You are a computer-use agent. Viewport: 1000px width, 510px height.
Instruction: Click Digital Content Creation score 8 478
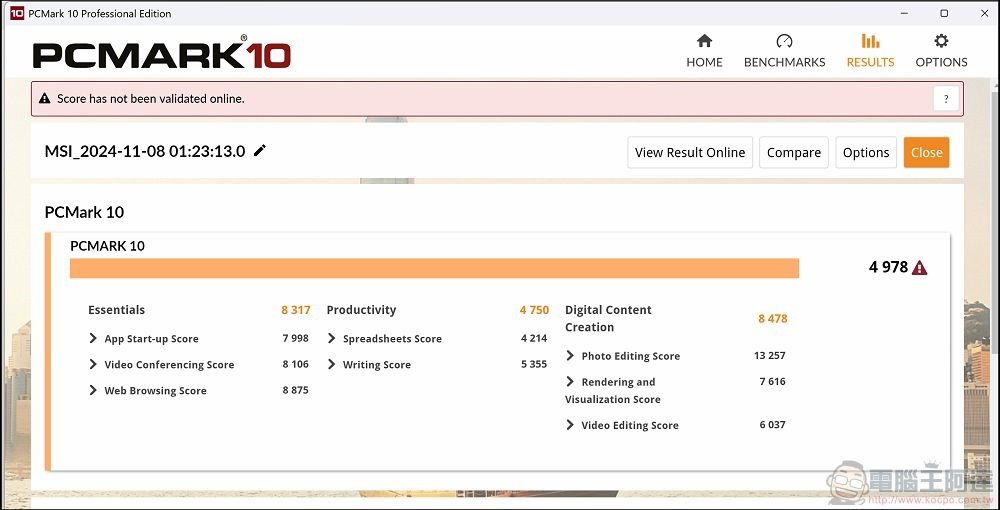point(773,318)
